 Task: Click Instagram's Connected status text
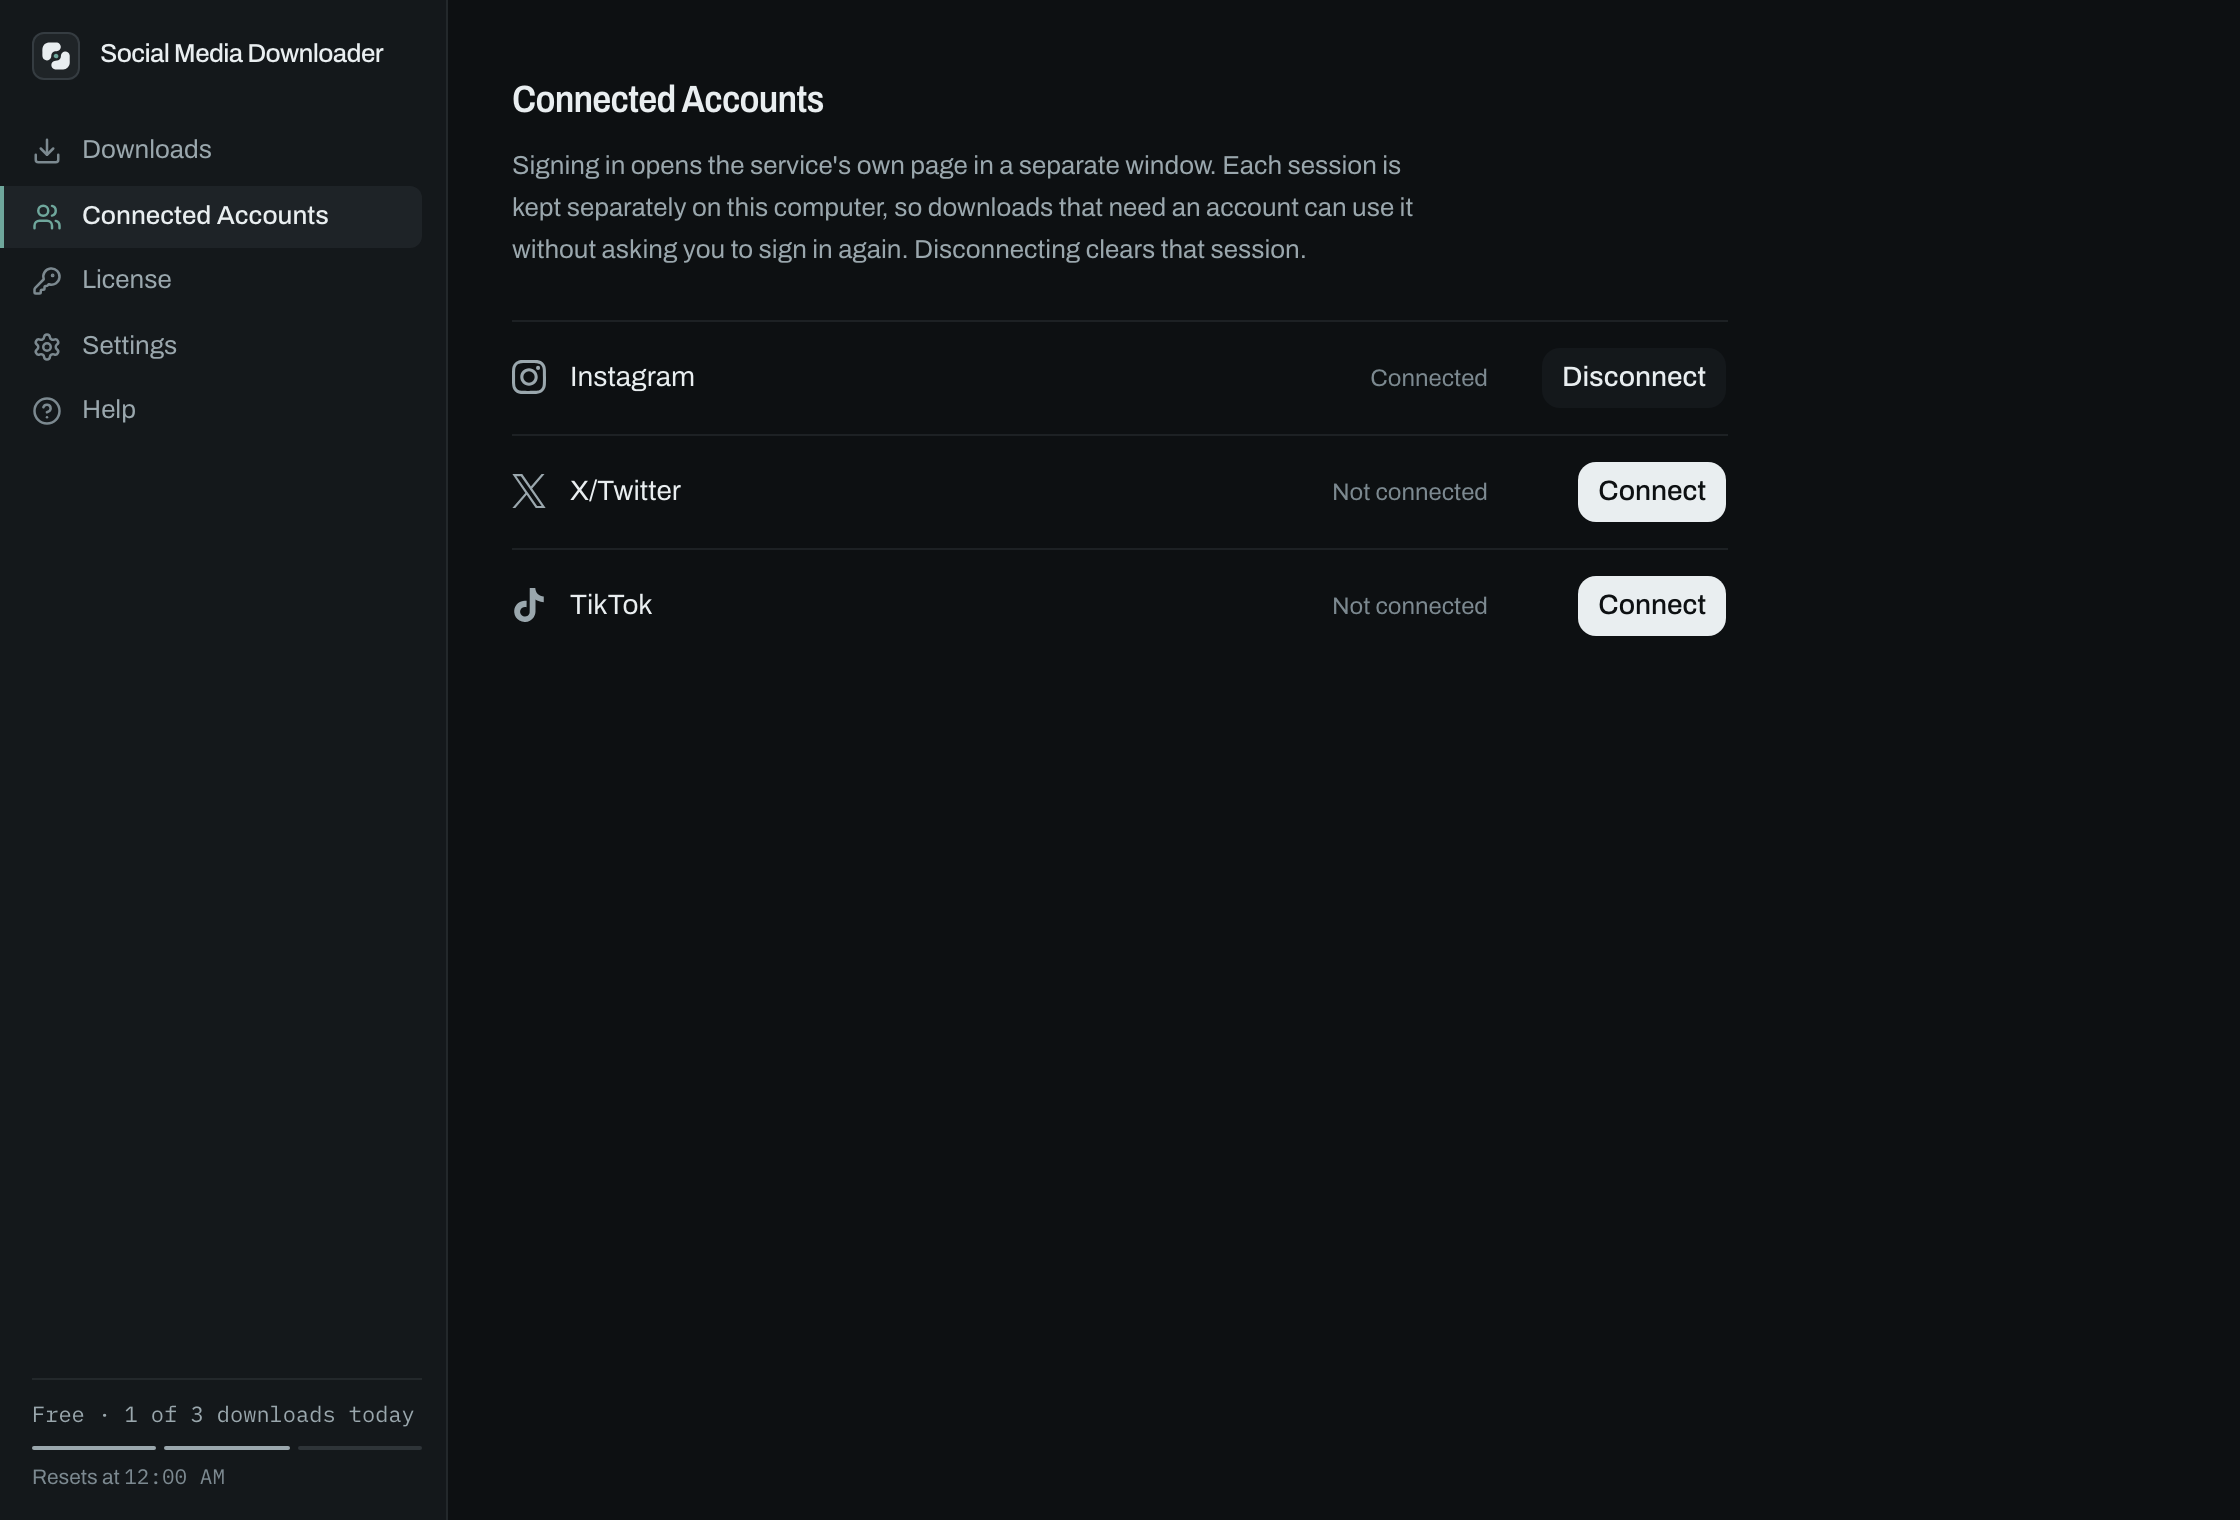click(x=1428, y=378)
